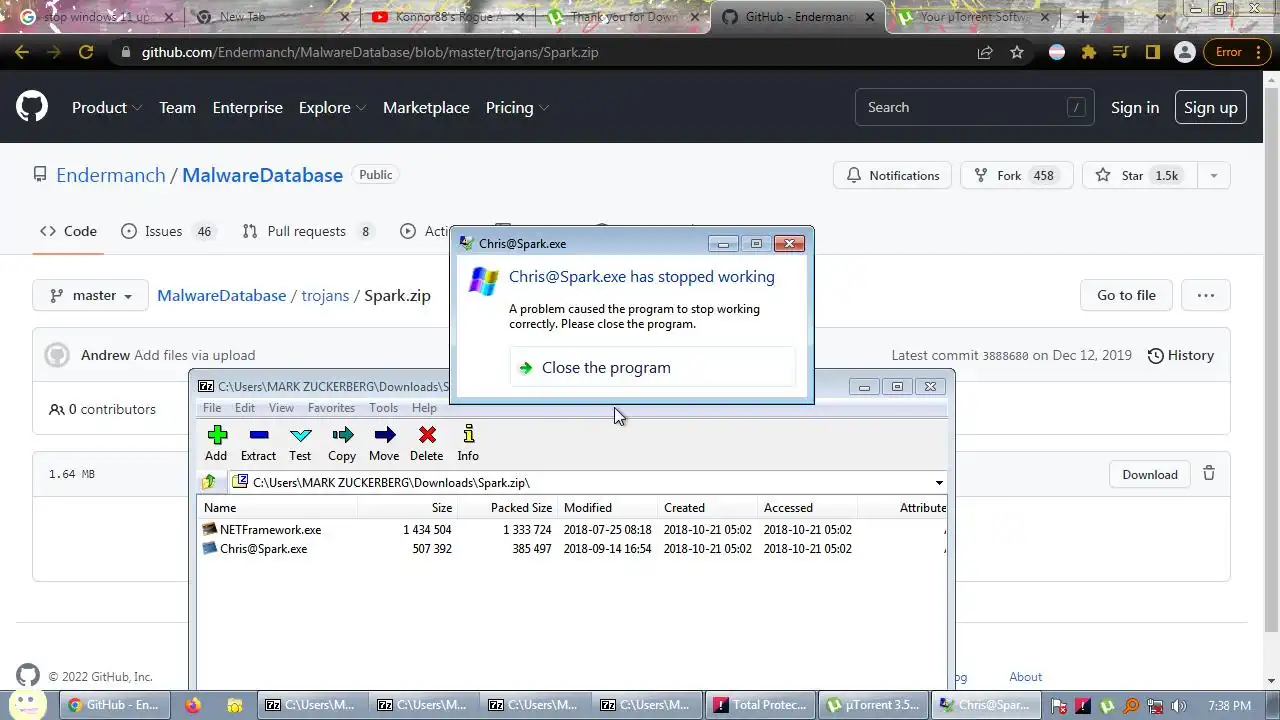Open the 7-Zip File menu
Screen dimensions: 1280x720
coord(212,408)
